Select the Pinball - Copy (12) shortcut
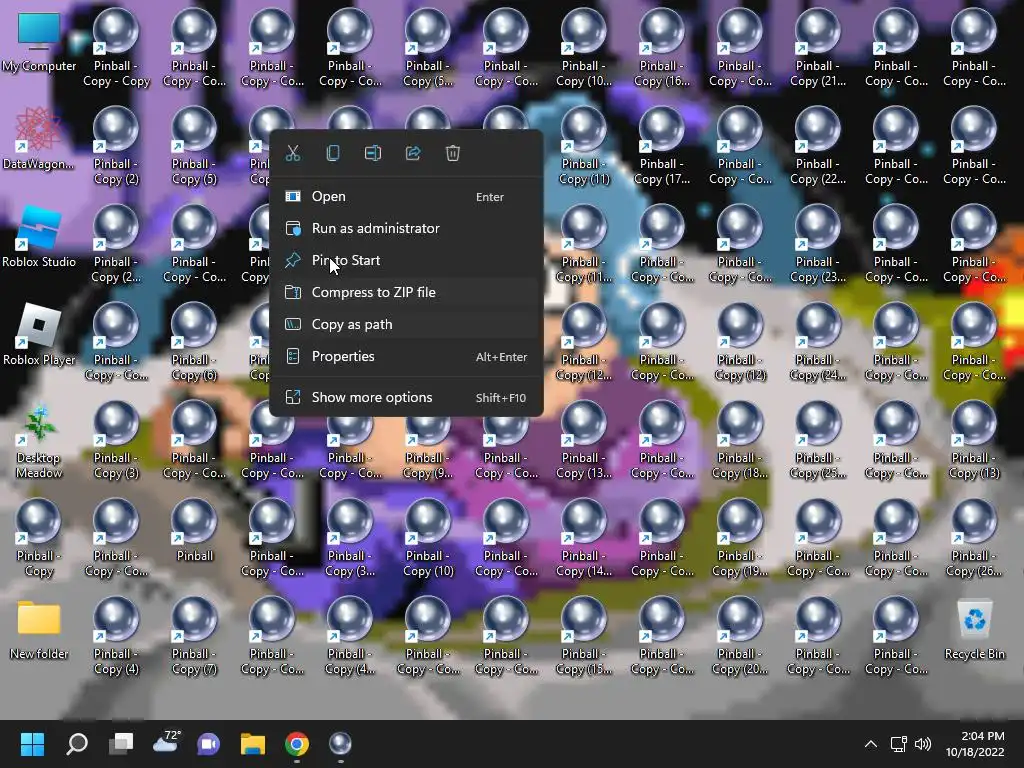Screen dimensions: 1024x768 (x=740, y=343)
